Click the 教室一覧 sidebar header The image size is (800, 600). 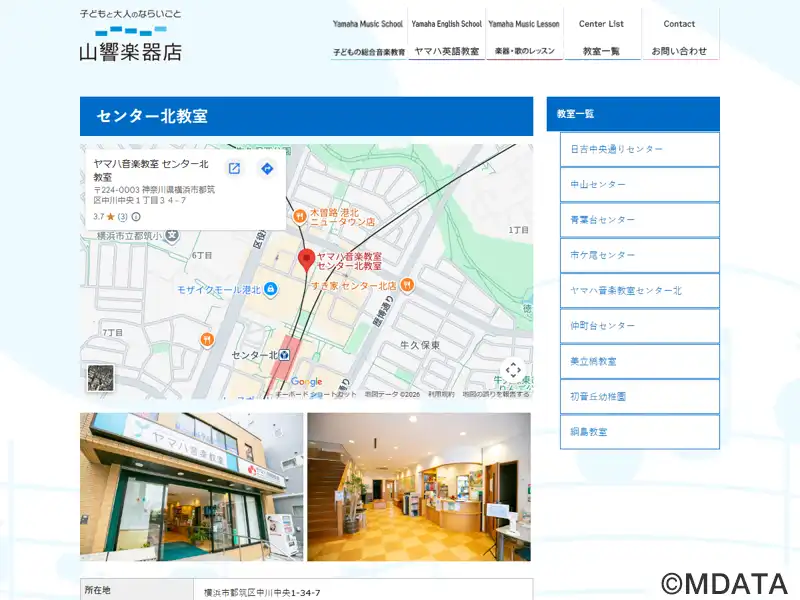[x=633, y=114]
